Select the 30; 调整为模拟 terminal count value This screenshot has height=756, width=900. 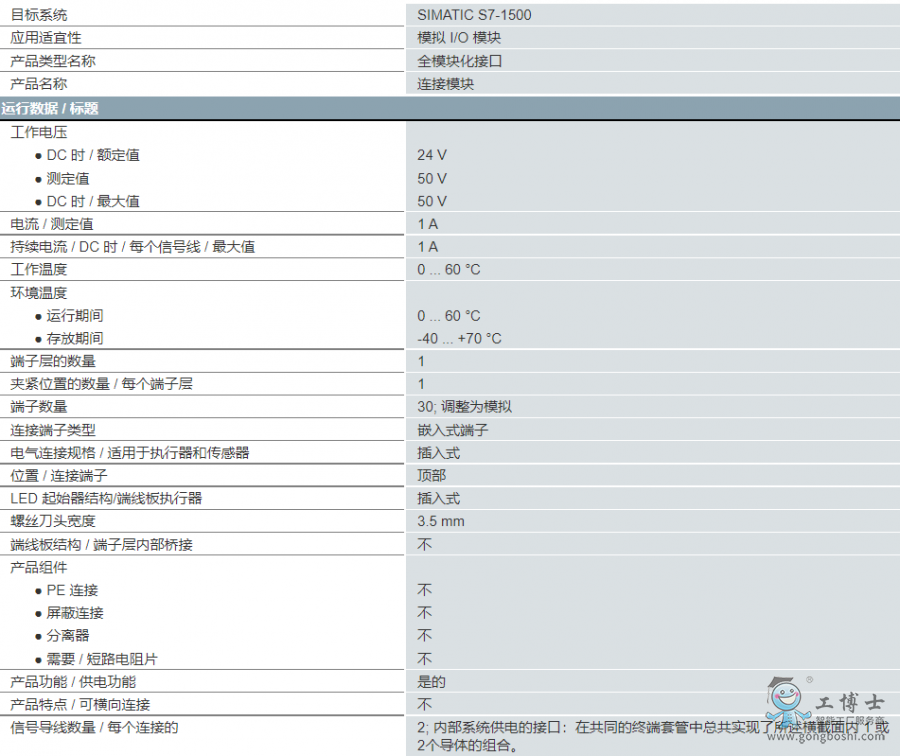click(464, 407)
